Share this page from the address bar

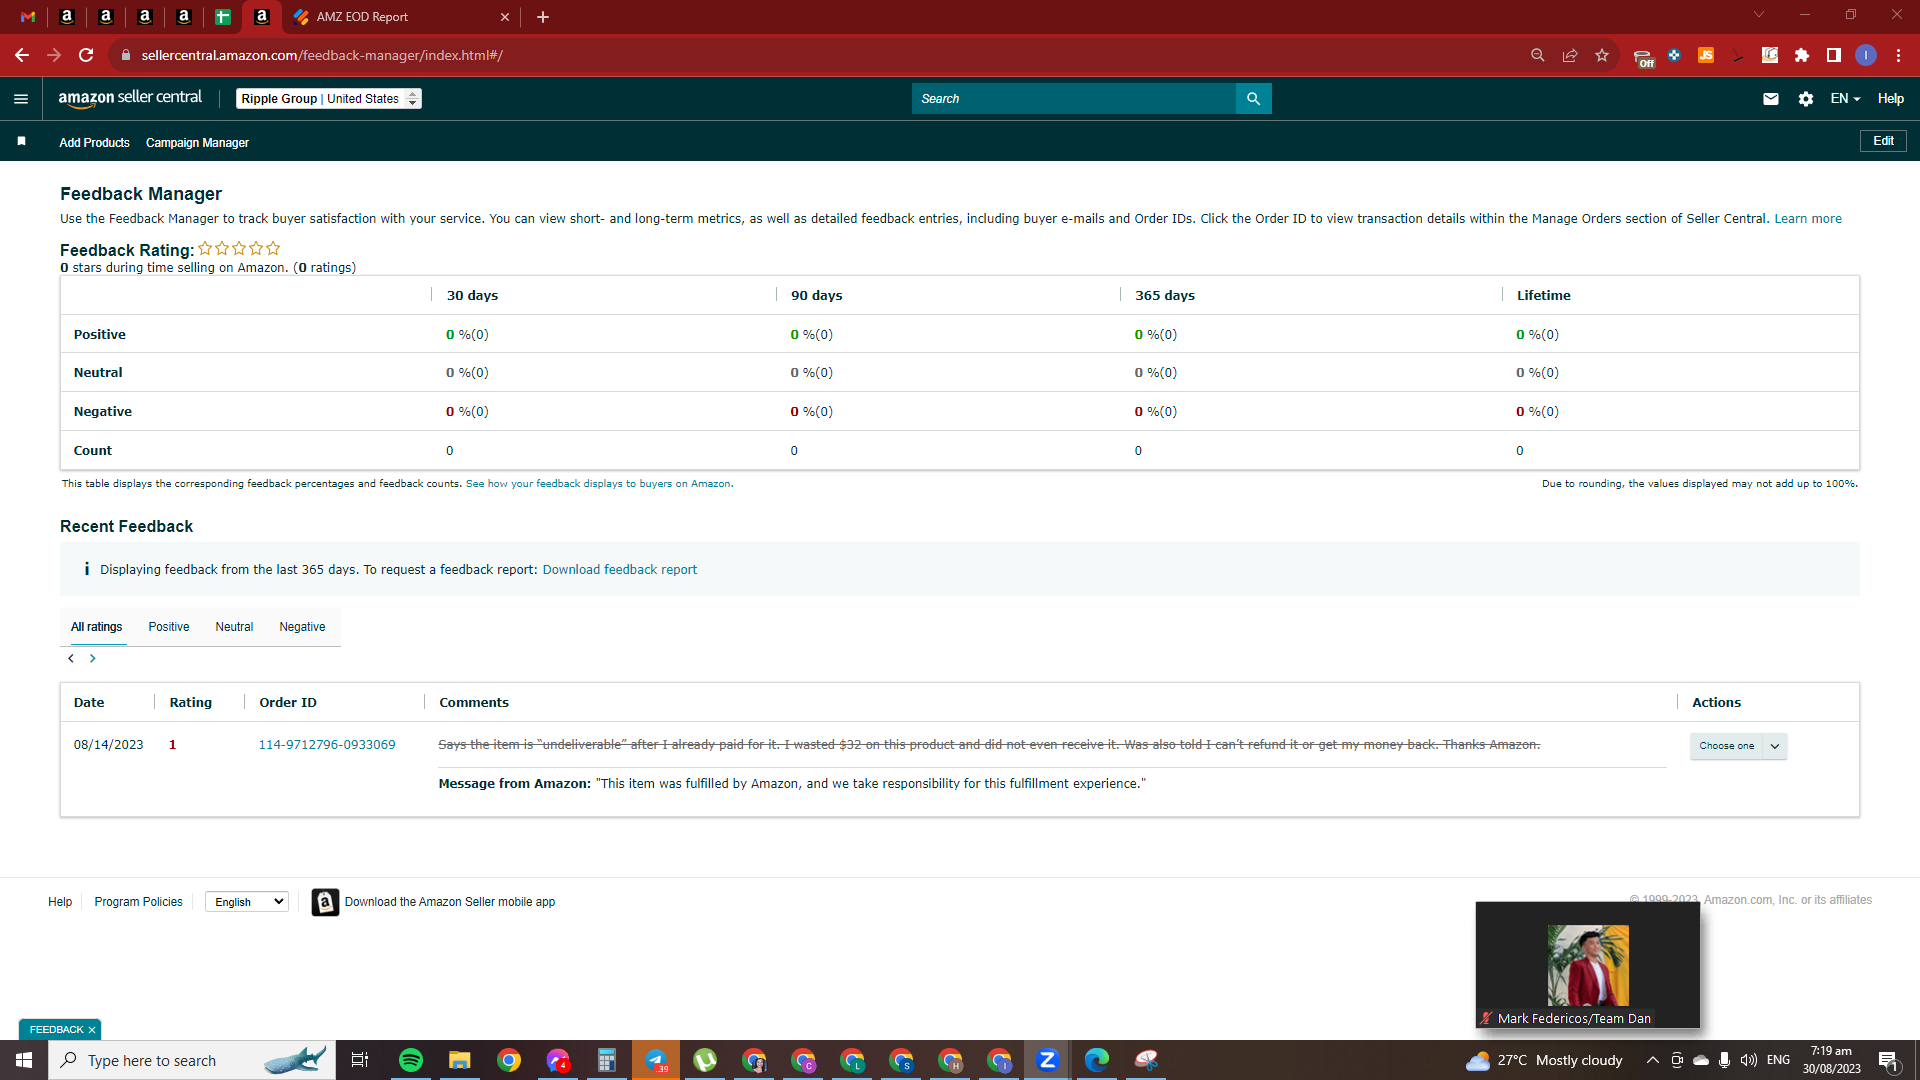pos(1570,55)
